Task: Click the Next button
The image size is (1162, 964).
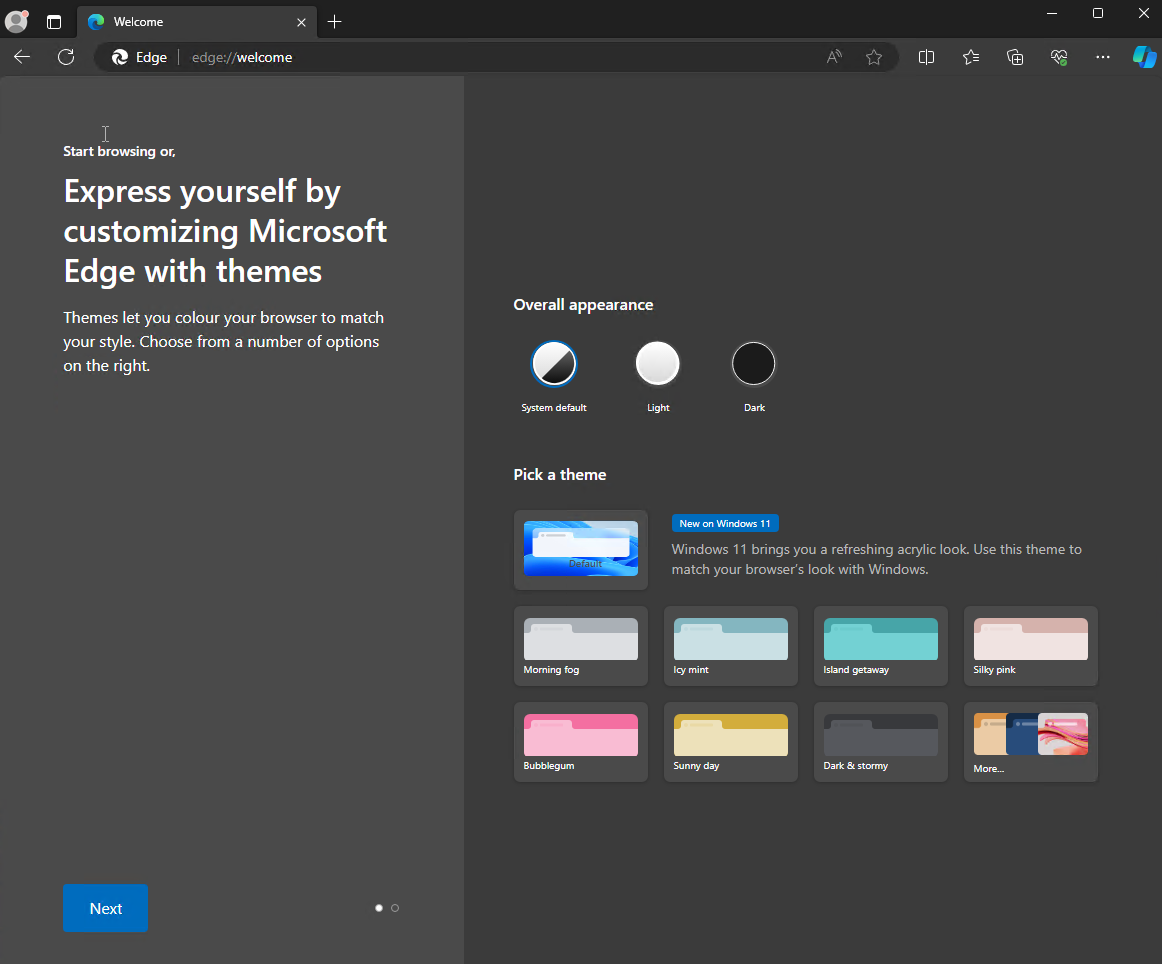Action: [x=105, y=908]
